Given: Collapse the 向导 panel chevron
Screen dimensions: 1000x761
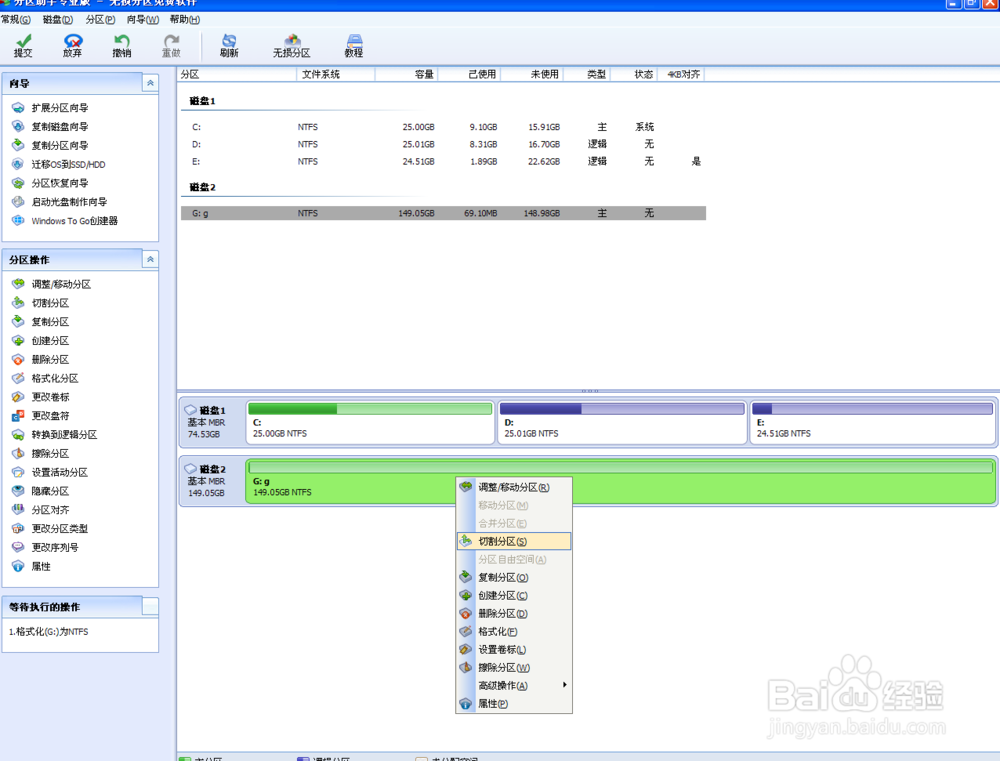Looking at the screenshot, I should coord(150,83).
